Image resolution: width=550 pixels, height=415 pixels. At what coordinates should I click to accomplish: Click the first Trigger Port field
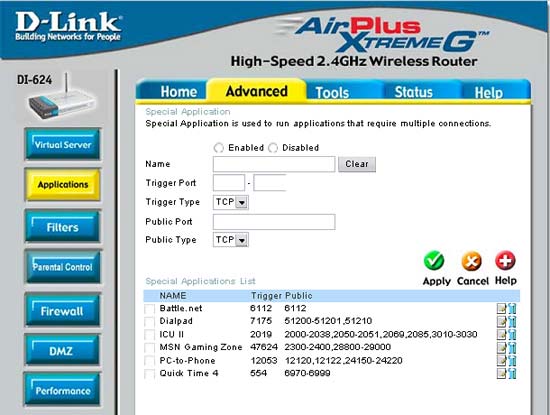[x=229, y=183]
